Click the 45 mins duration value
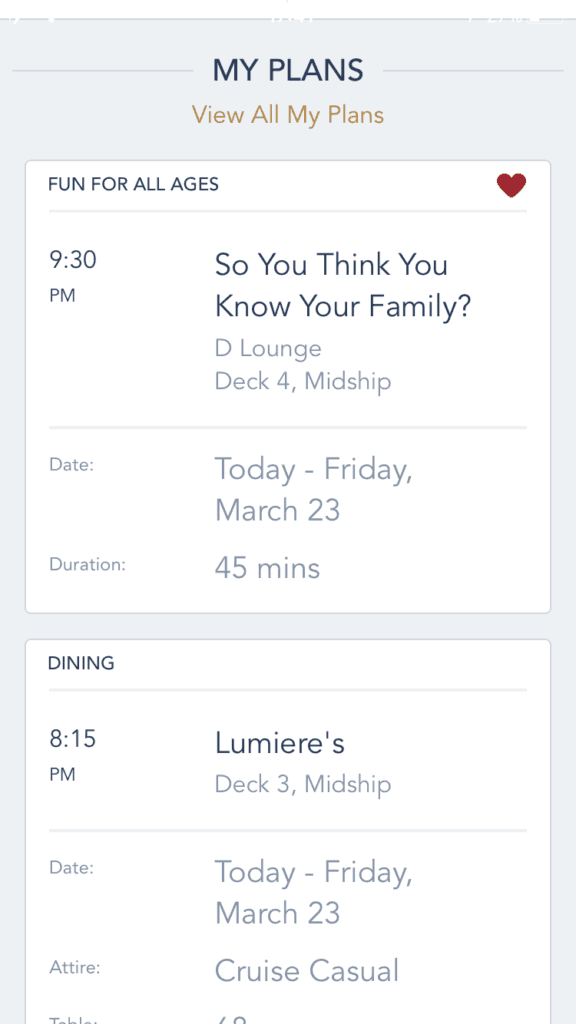Screen dimensions: 576x1024 pos(267,567)
